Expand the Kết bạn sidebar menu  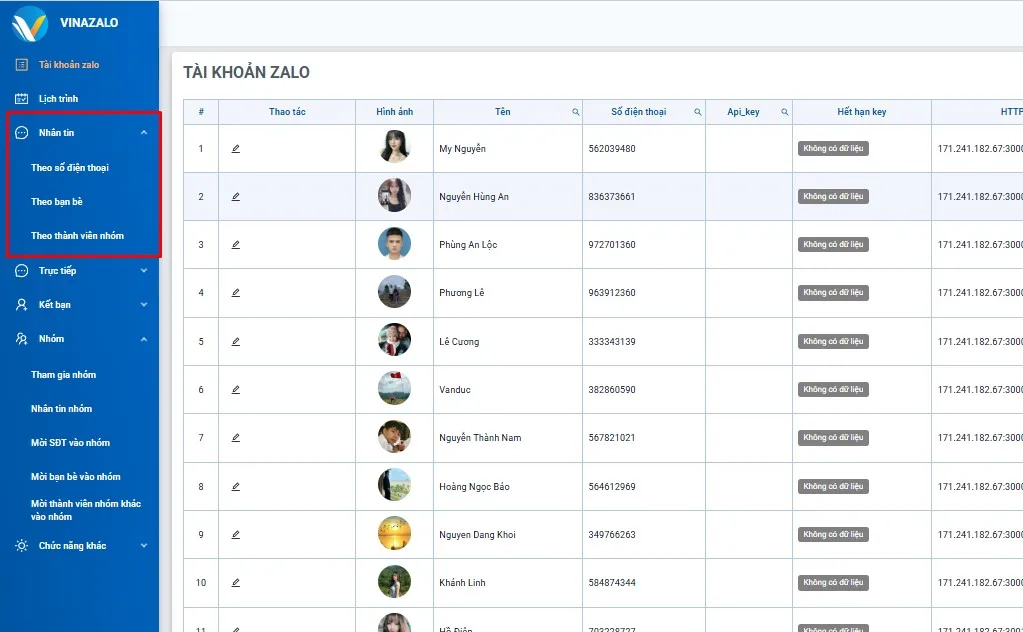click(x=144, y=305)
